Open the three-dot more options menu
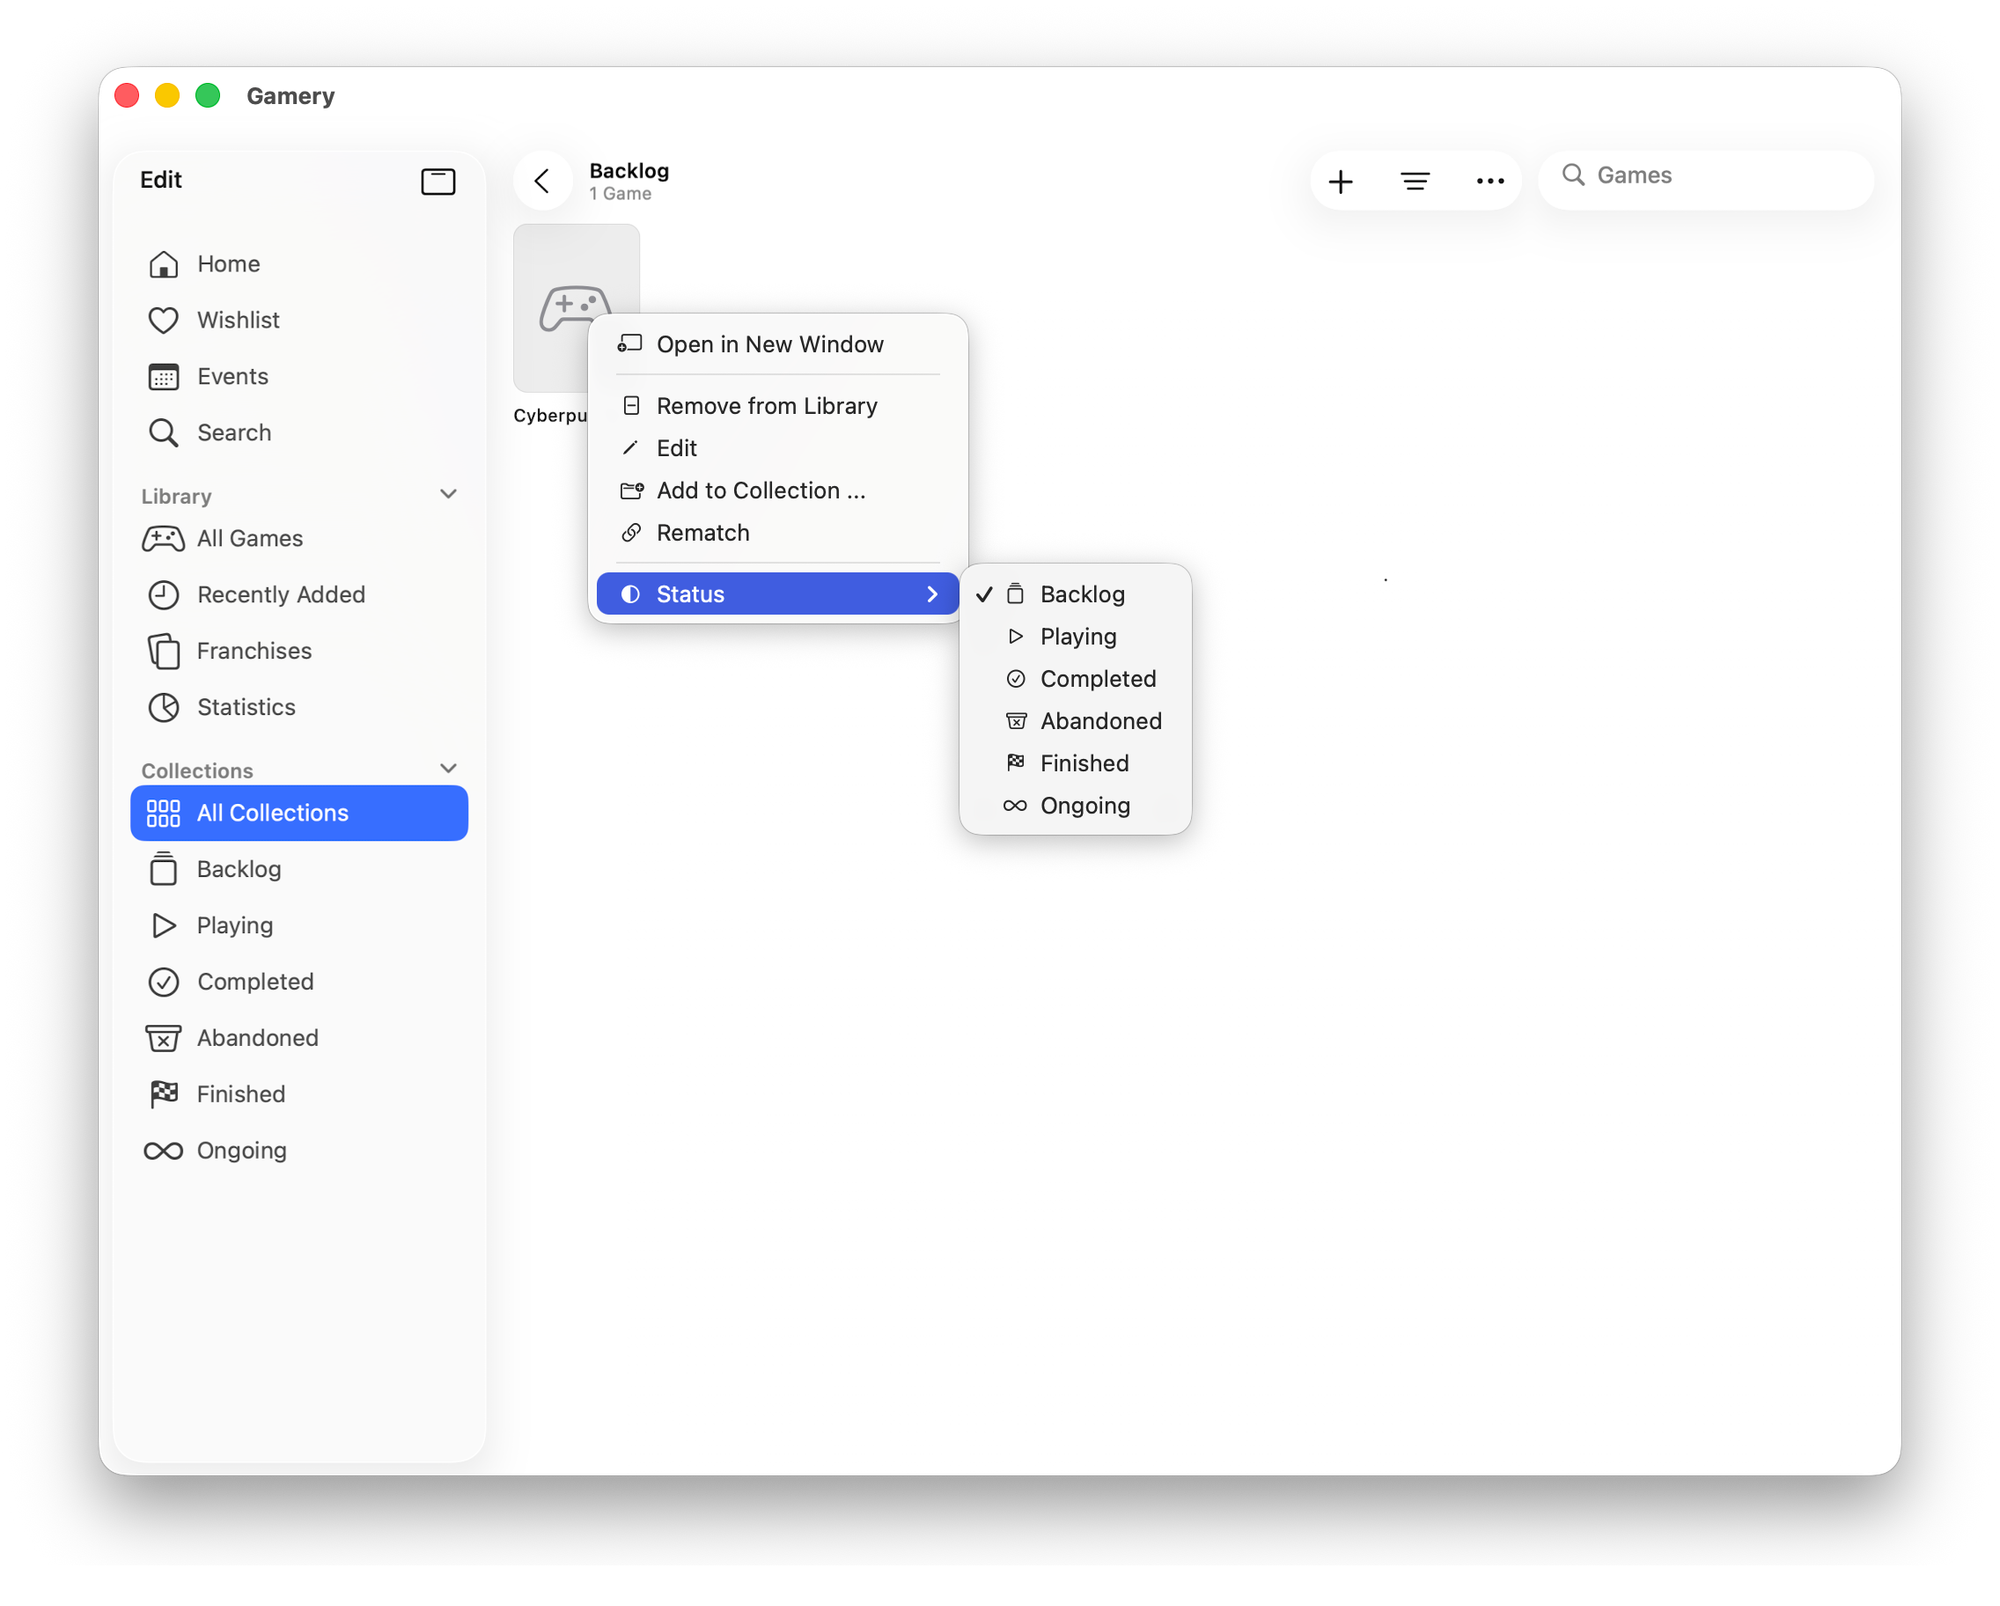2000x1606 pixels. (x=1489, y=181)
